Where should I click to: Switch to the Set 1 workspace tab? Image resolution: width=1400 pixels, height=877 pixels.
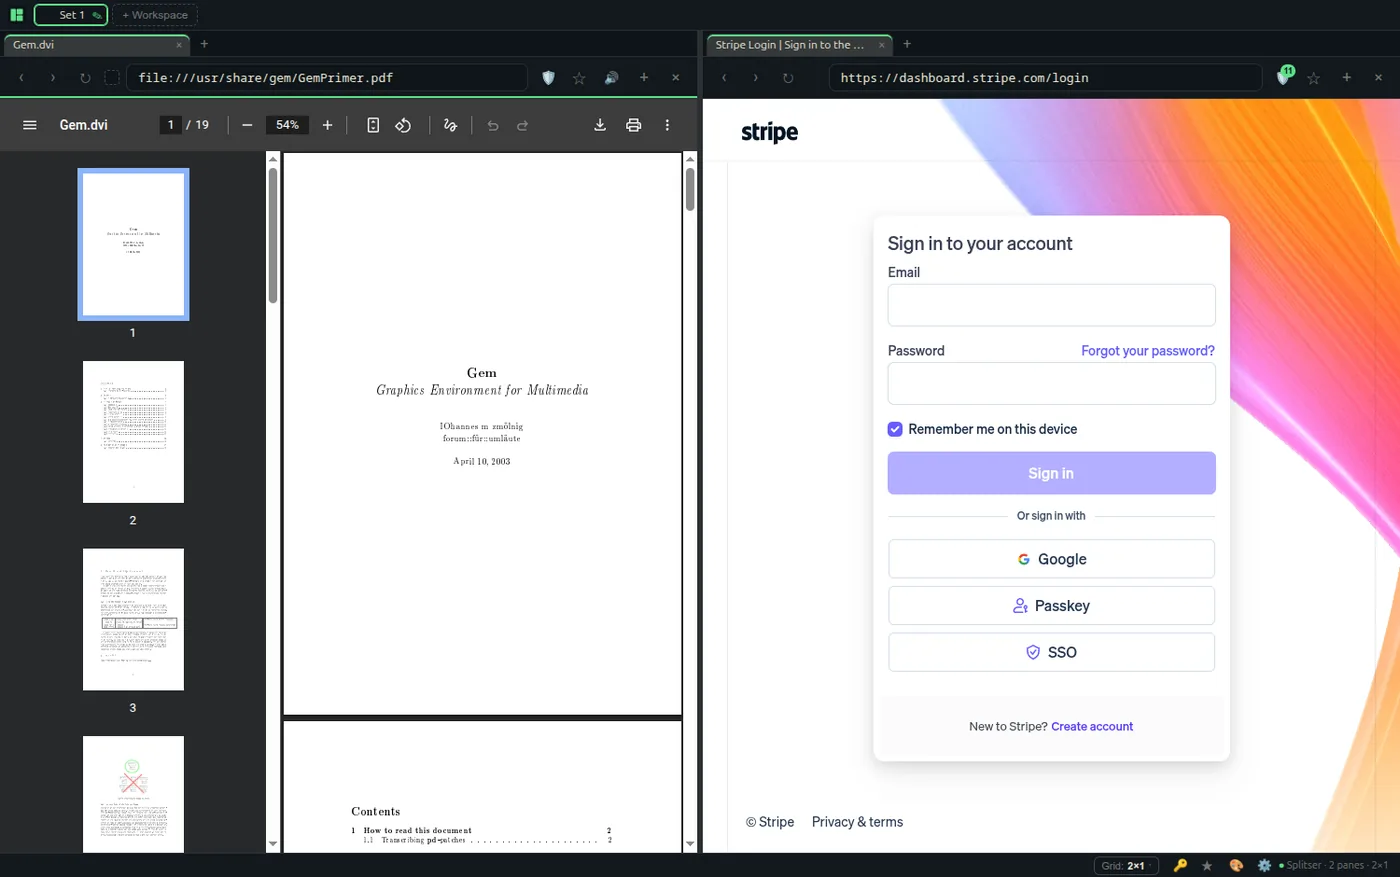coord(70,15)
